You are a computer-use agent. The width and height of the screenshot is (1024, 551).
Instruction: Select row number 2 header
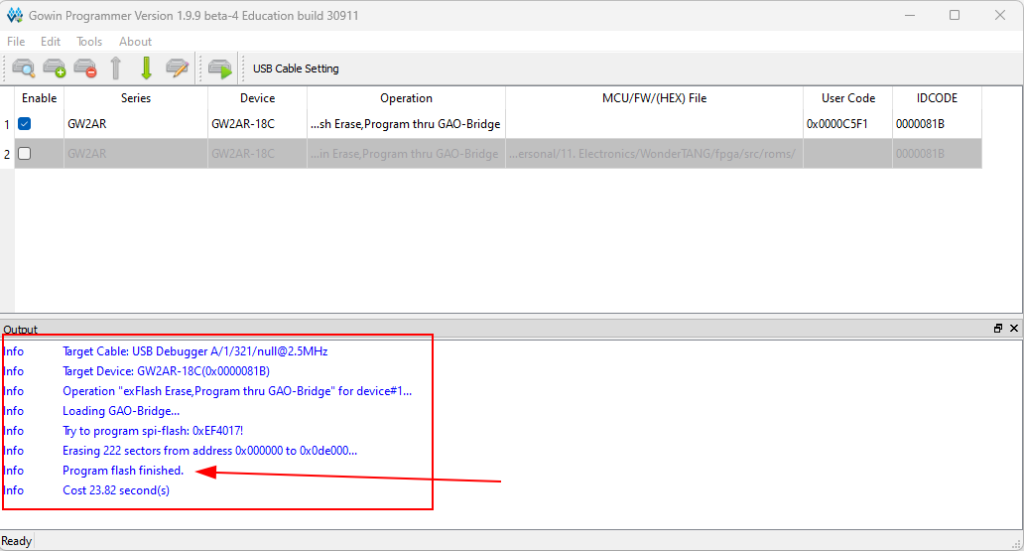(7, 154)
